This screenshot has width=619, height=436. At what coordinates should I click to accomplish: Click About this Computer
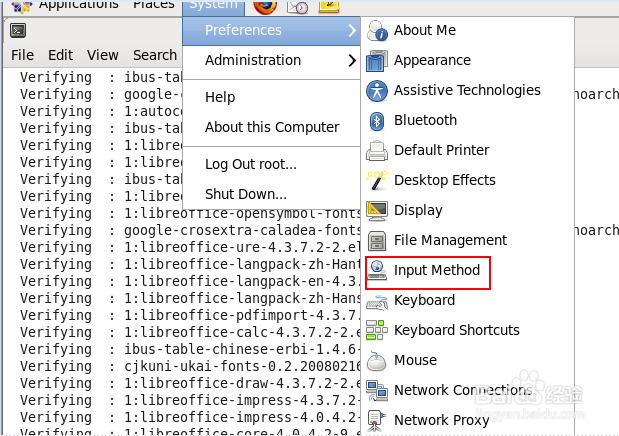[271, 128]
